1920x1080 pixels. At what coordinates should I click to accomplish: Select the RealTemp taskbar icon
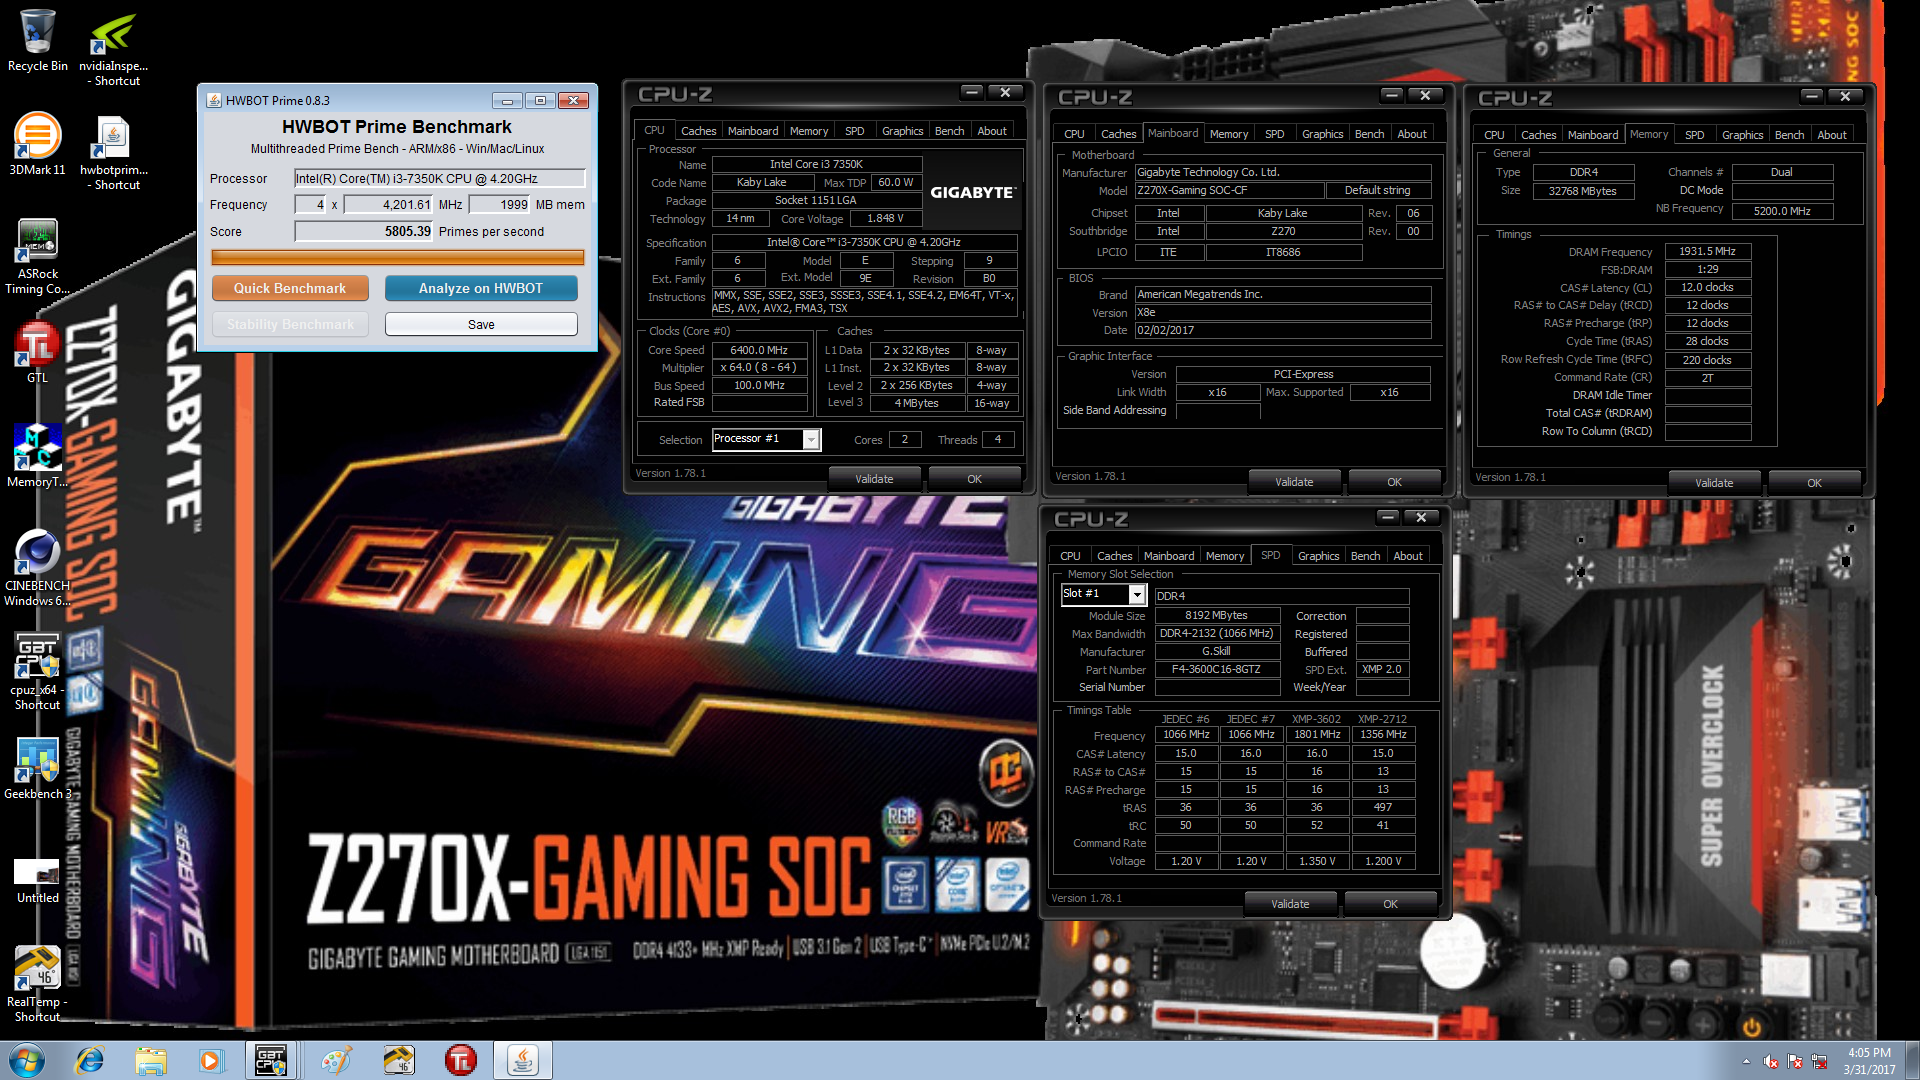click(x=398, y=1060)
